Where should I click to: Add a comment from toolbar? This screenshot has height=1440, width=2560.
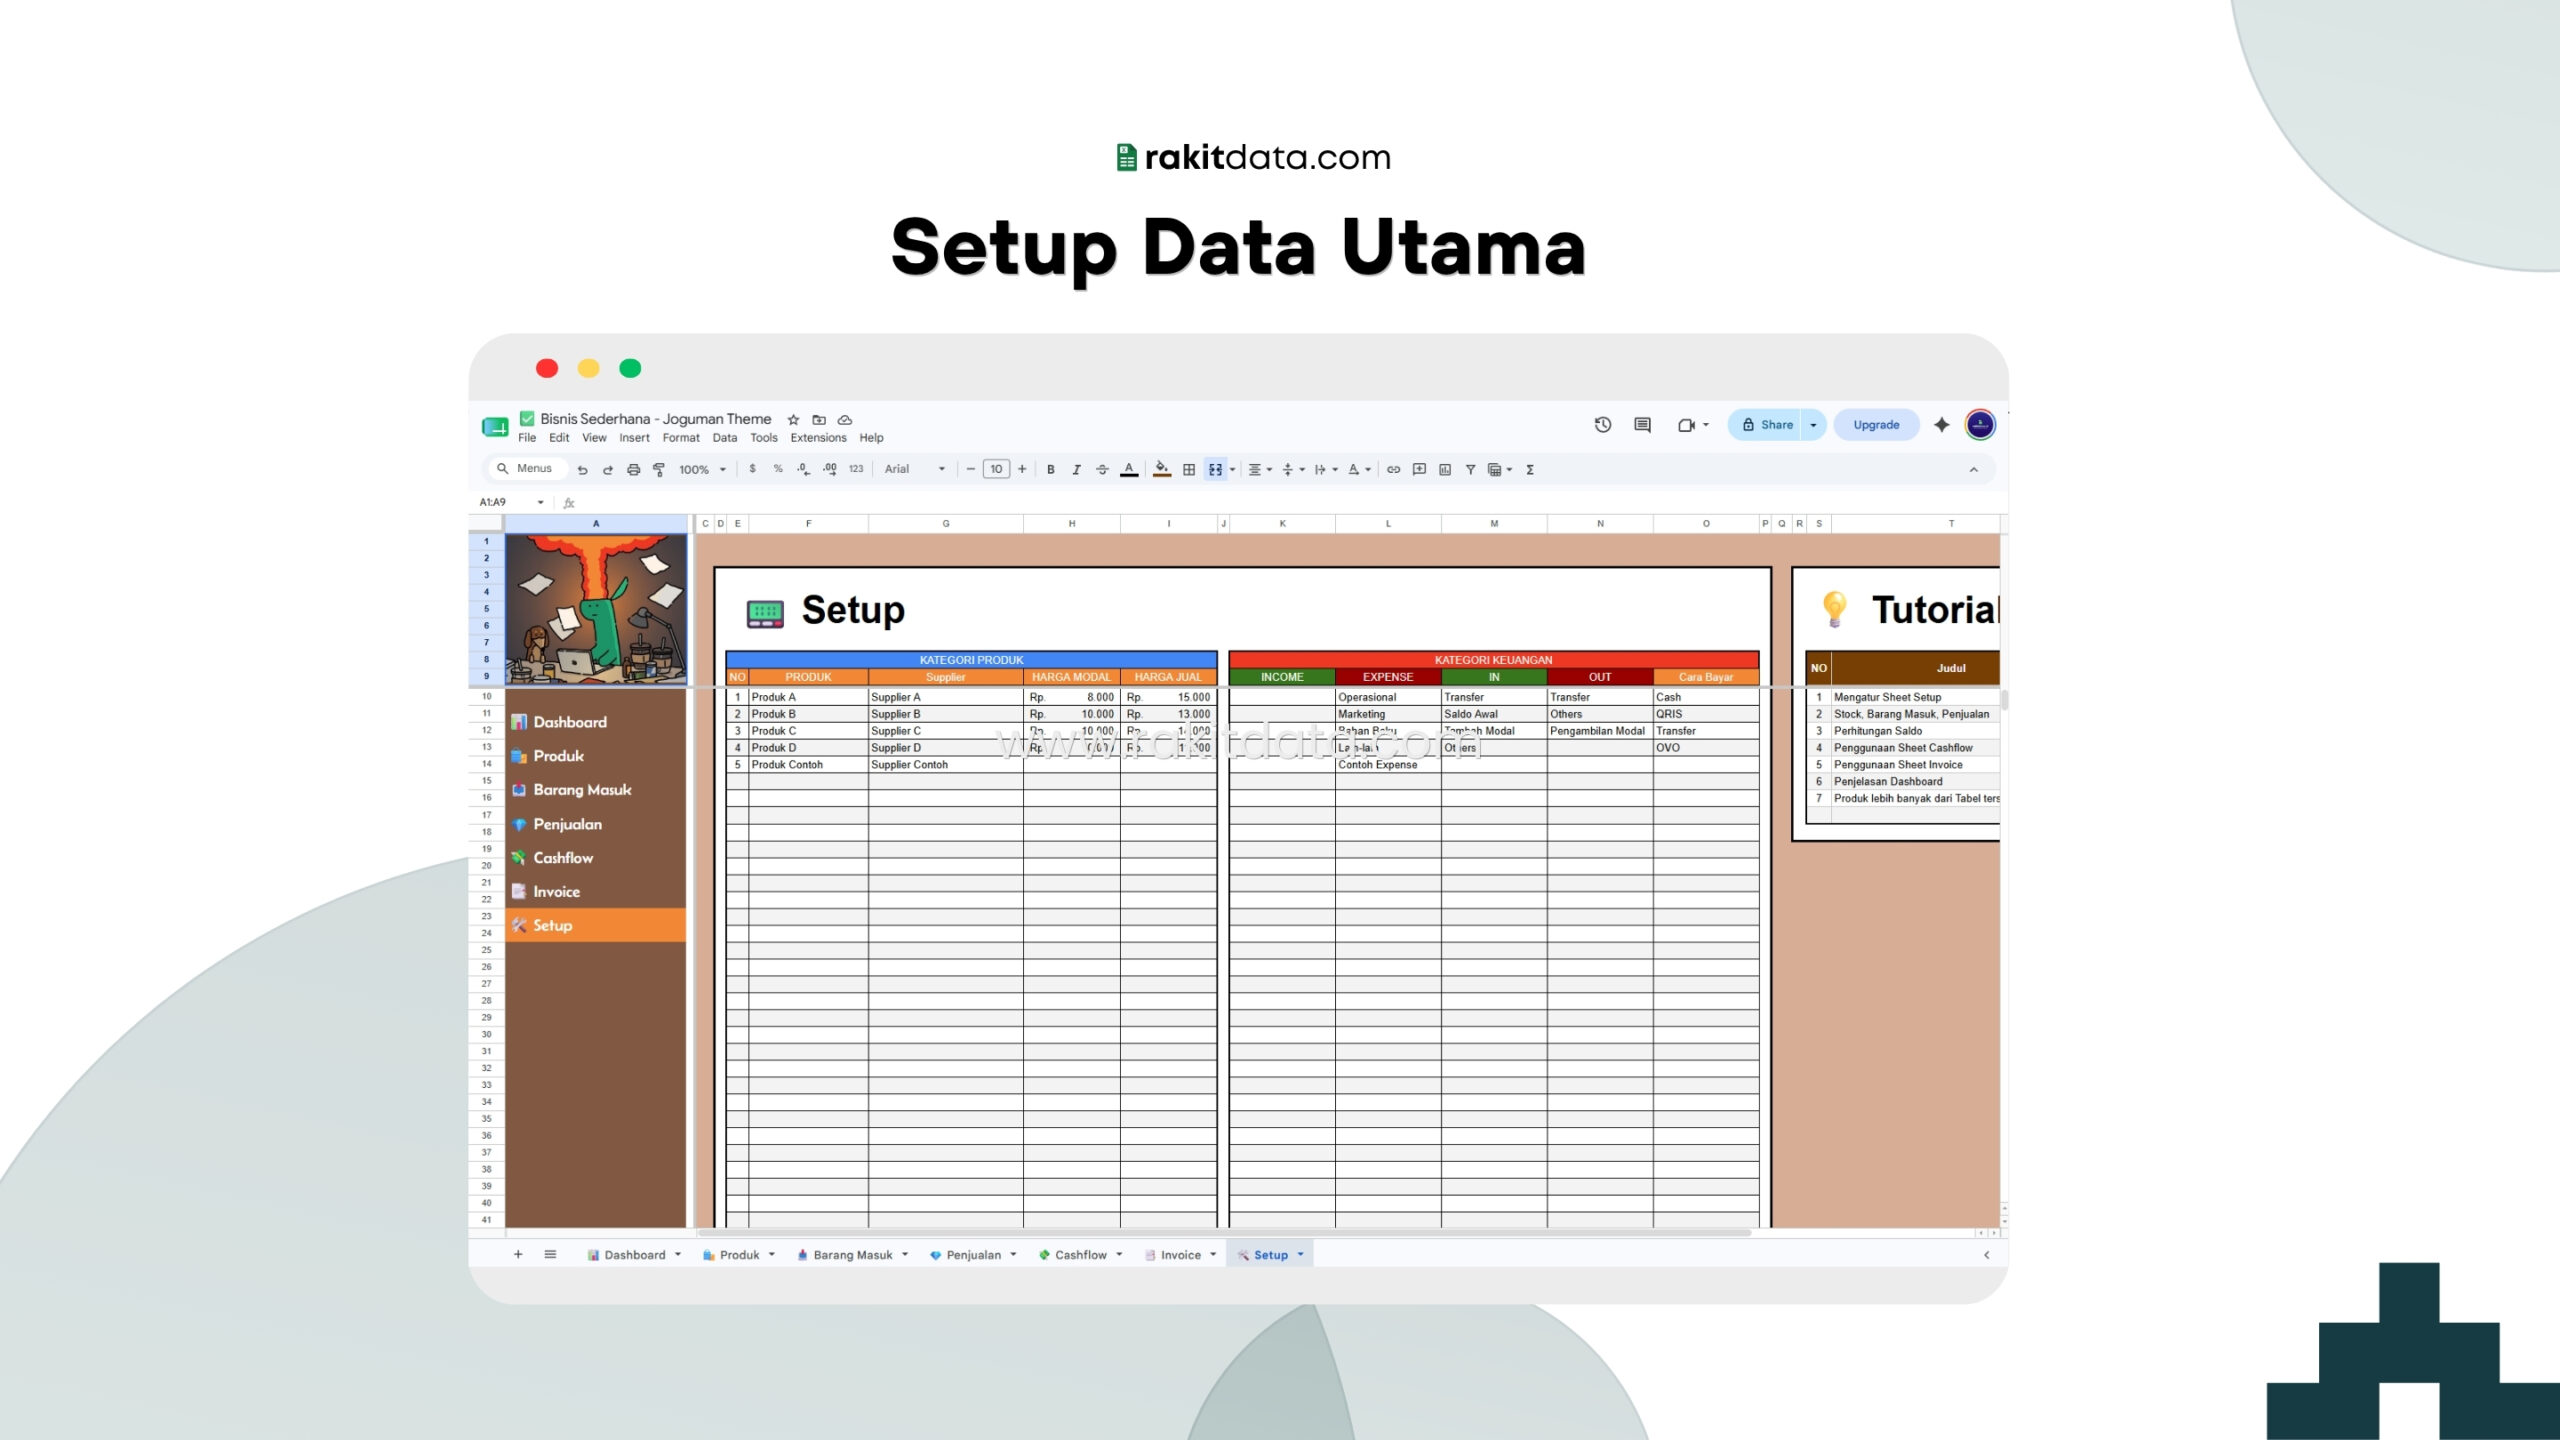[1419, 469]
